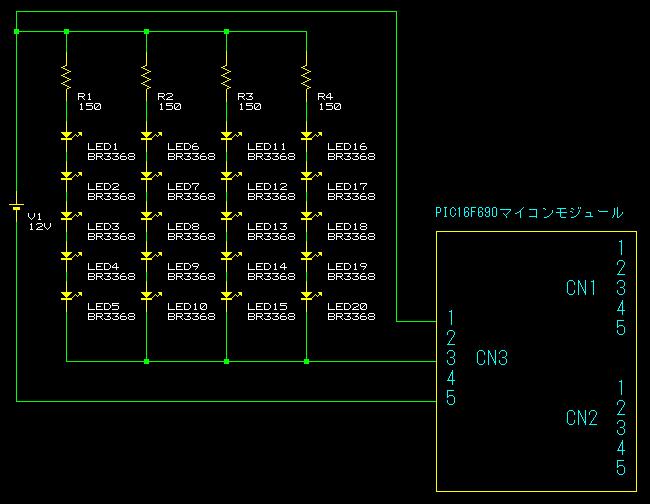Pick pin 2 of connector CN2
The image size is (650, 504).
tap(621, 408)
